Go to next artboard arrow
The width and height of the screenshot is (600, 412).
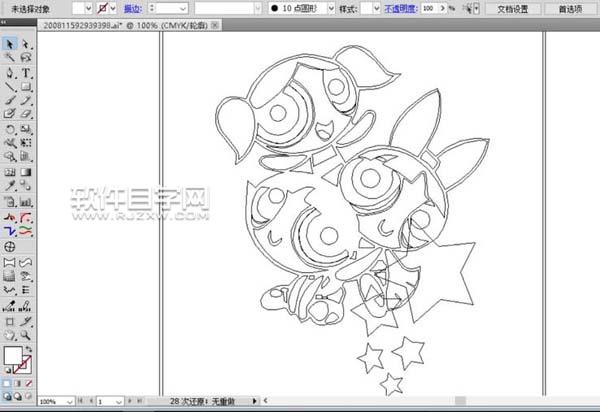pyautogui.click(x=130, y=401)
